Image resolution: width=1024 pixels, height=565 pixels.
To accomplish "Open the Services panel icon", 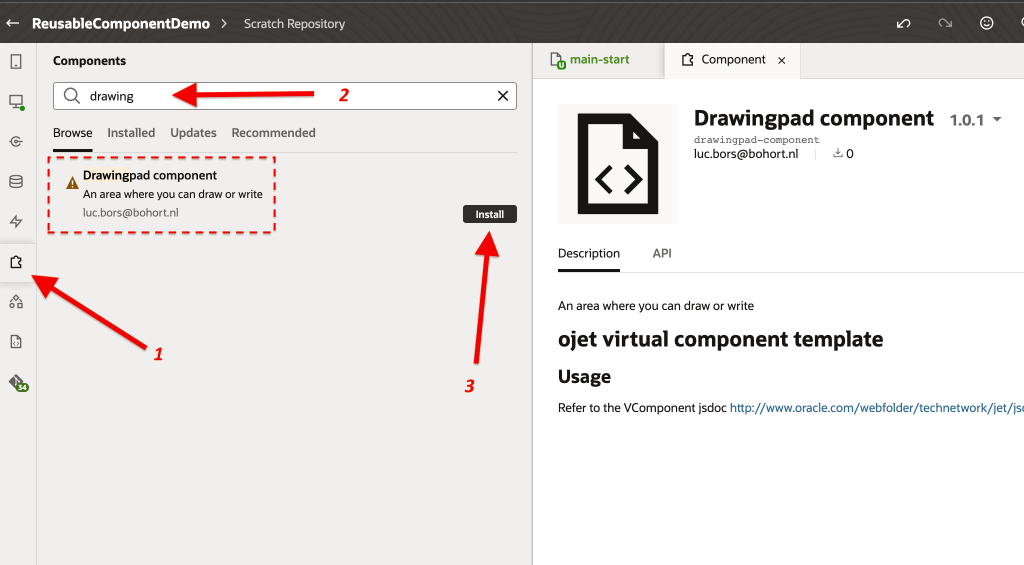I will 16,142.
